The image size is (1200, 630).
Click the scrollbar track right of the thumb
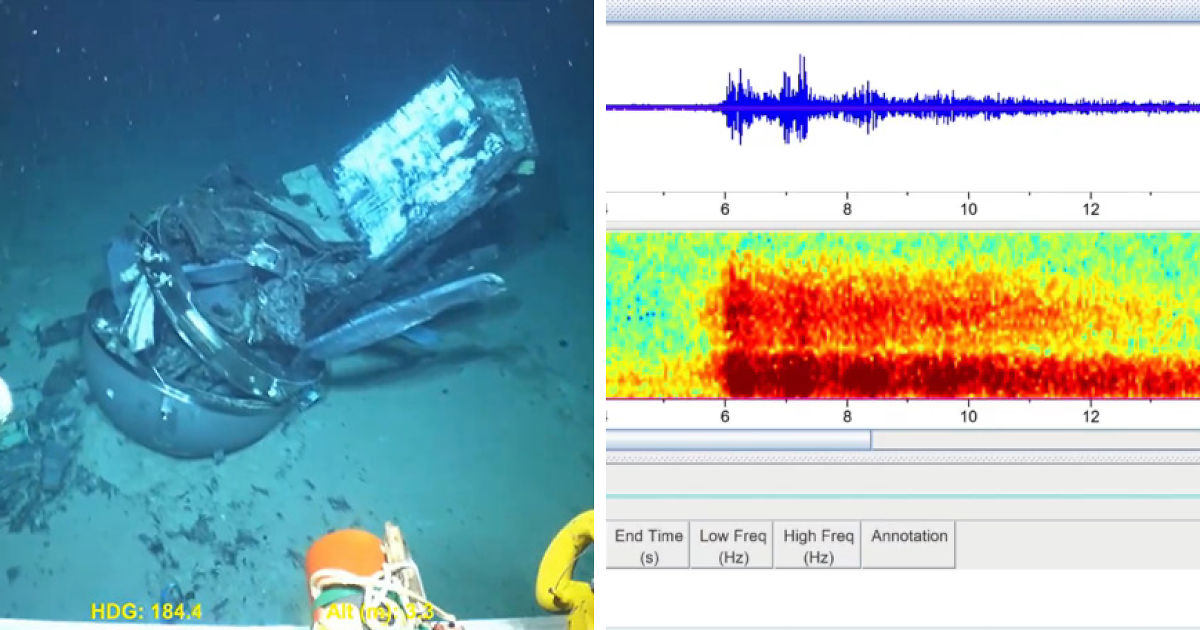pyautogui.click(x=1030, y=438)
